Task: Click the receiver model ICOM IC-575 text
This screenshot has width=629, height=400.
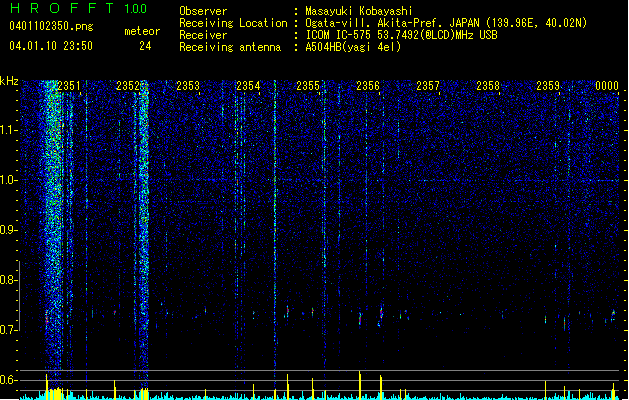Action: pos(338,35)
